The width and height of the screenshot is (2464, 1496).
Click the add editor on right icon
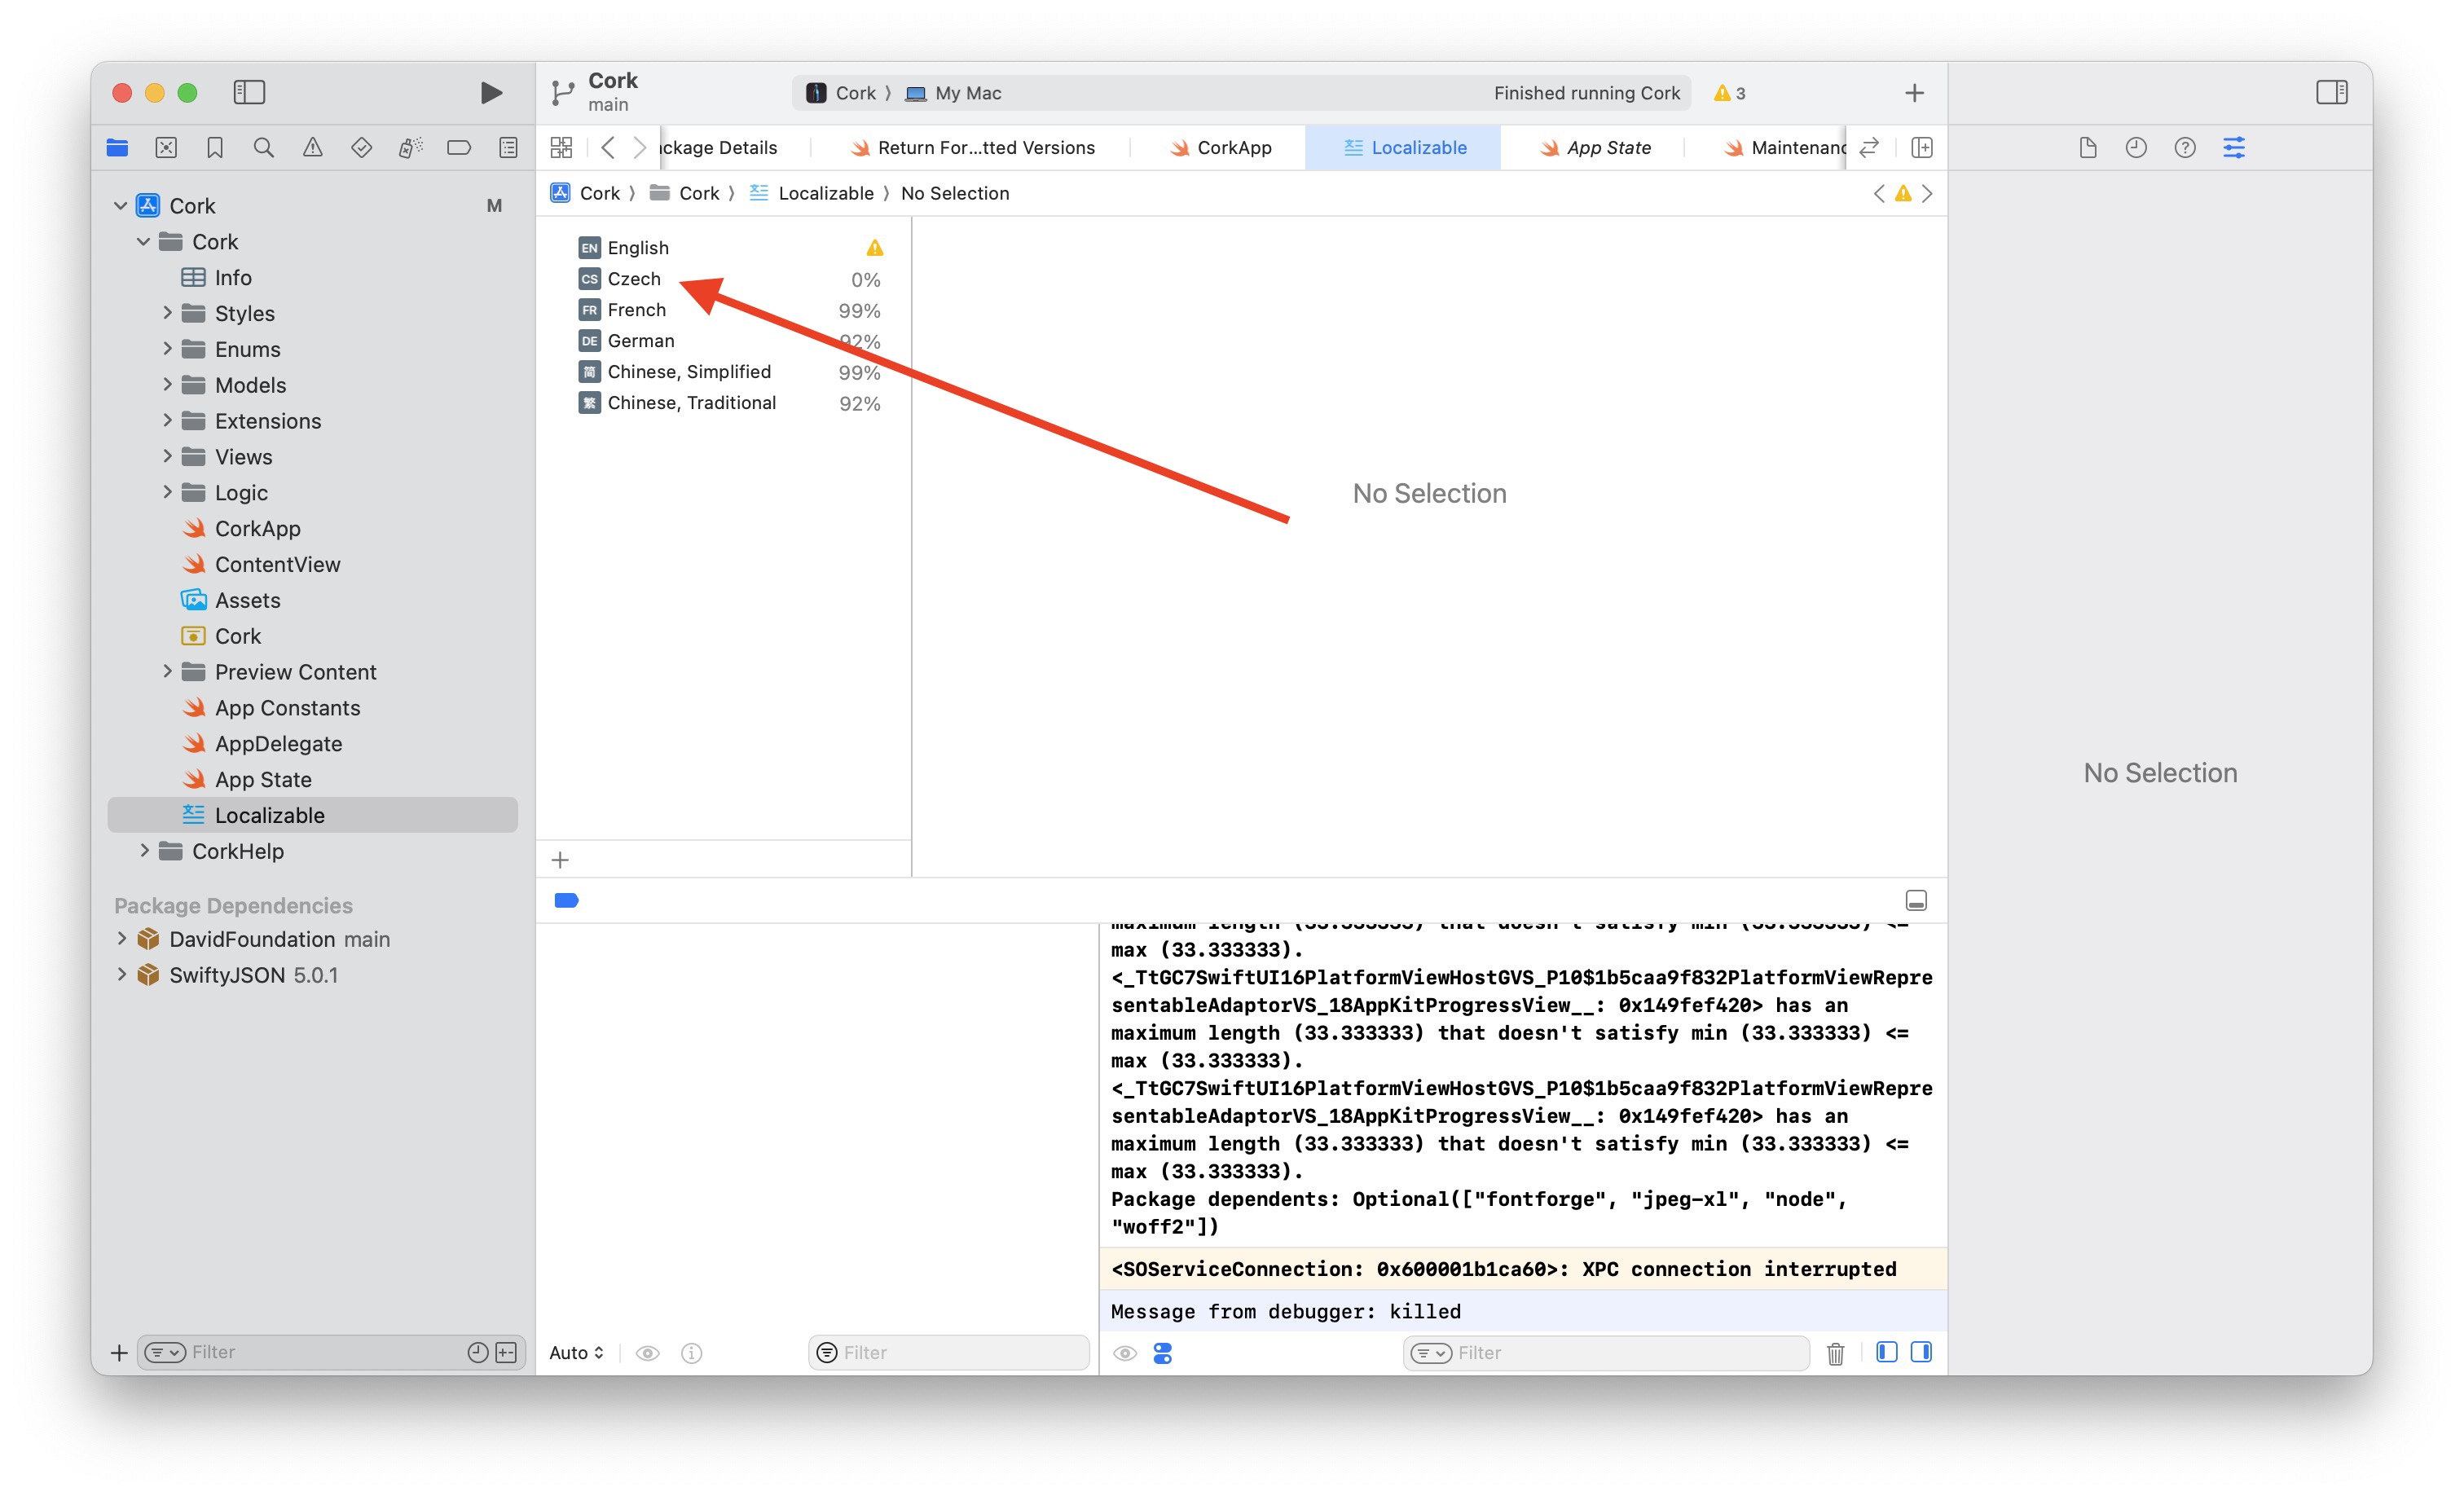click(x=1921, y=148)
